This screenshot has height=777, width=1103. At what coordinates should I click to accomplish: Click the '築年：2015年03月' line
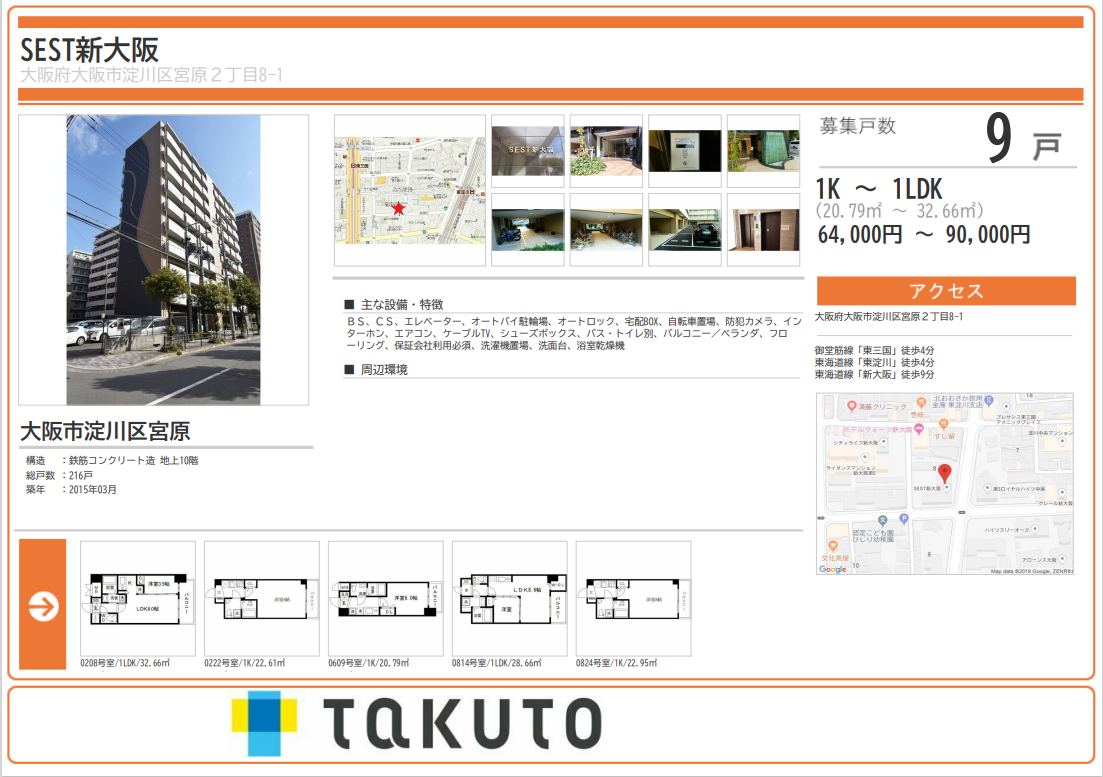[71, 489]
